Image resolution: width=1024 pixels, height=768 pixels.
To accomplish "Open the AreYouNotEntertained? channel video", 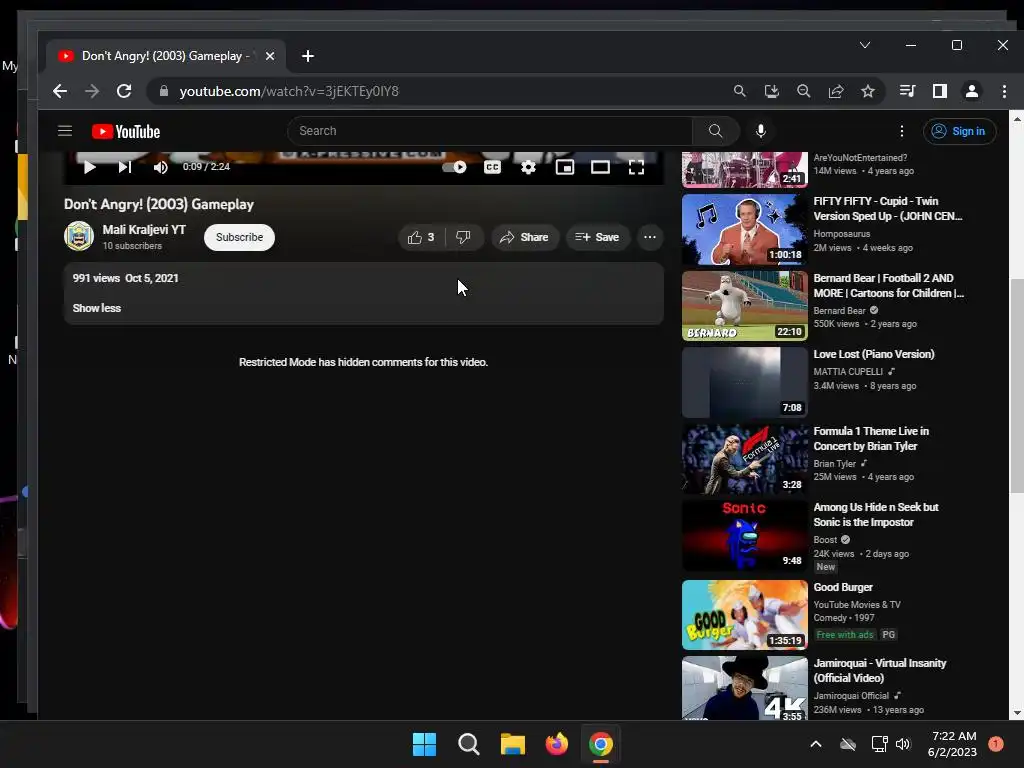I will click(744, 169).
